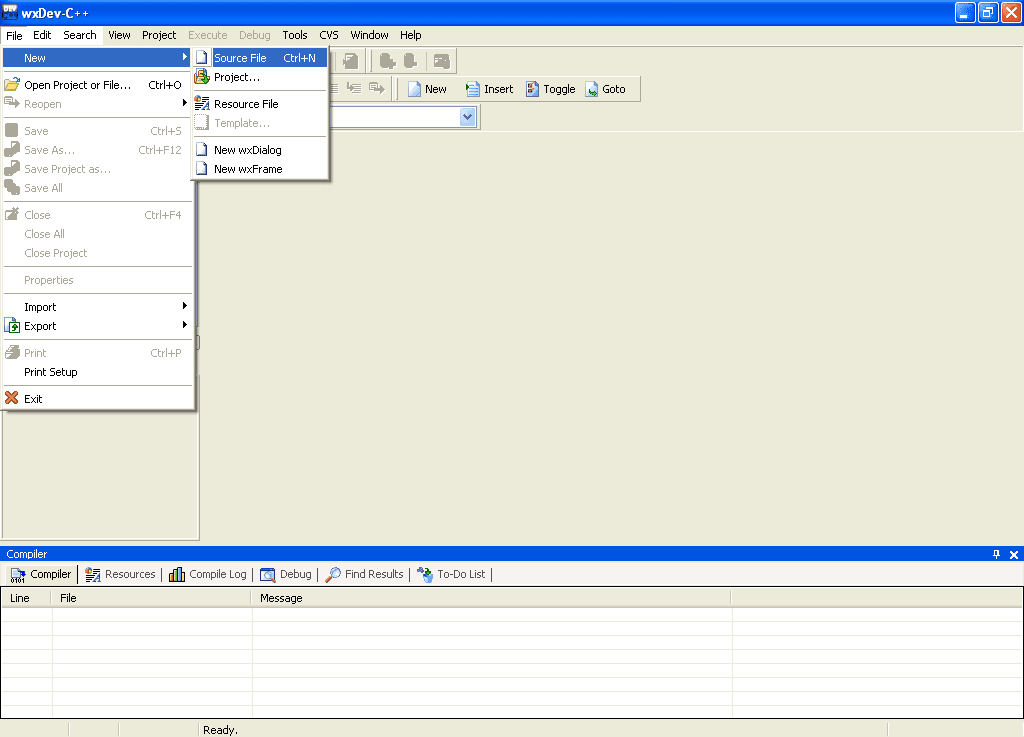Click Exit in the File menu
The height and width of the screenshot is (737, 1024).
(x=97, y=399)
